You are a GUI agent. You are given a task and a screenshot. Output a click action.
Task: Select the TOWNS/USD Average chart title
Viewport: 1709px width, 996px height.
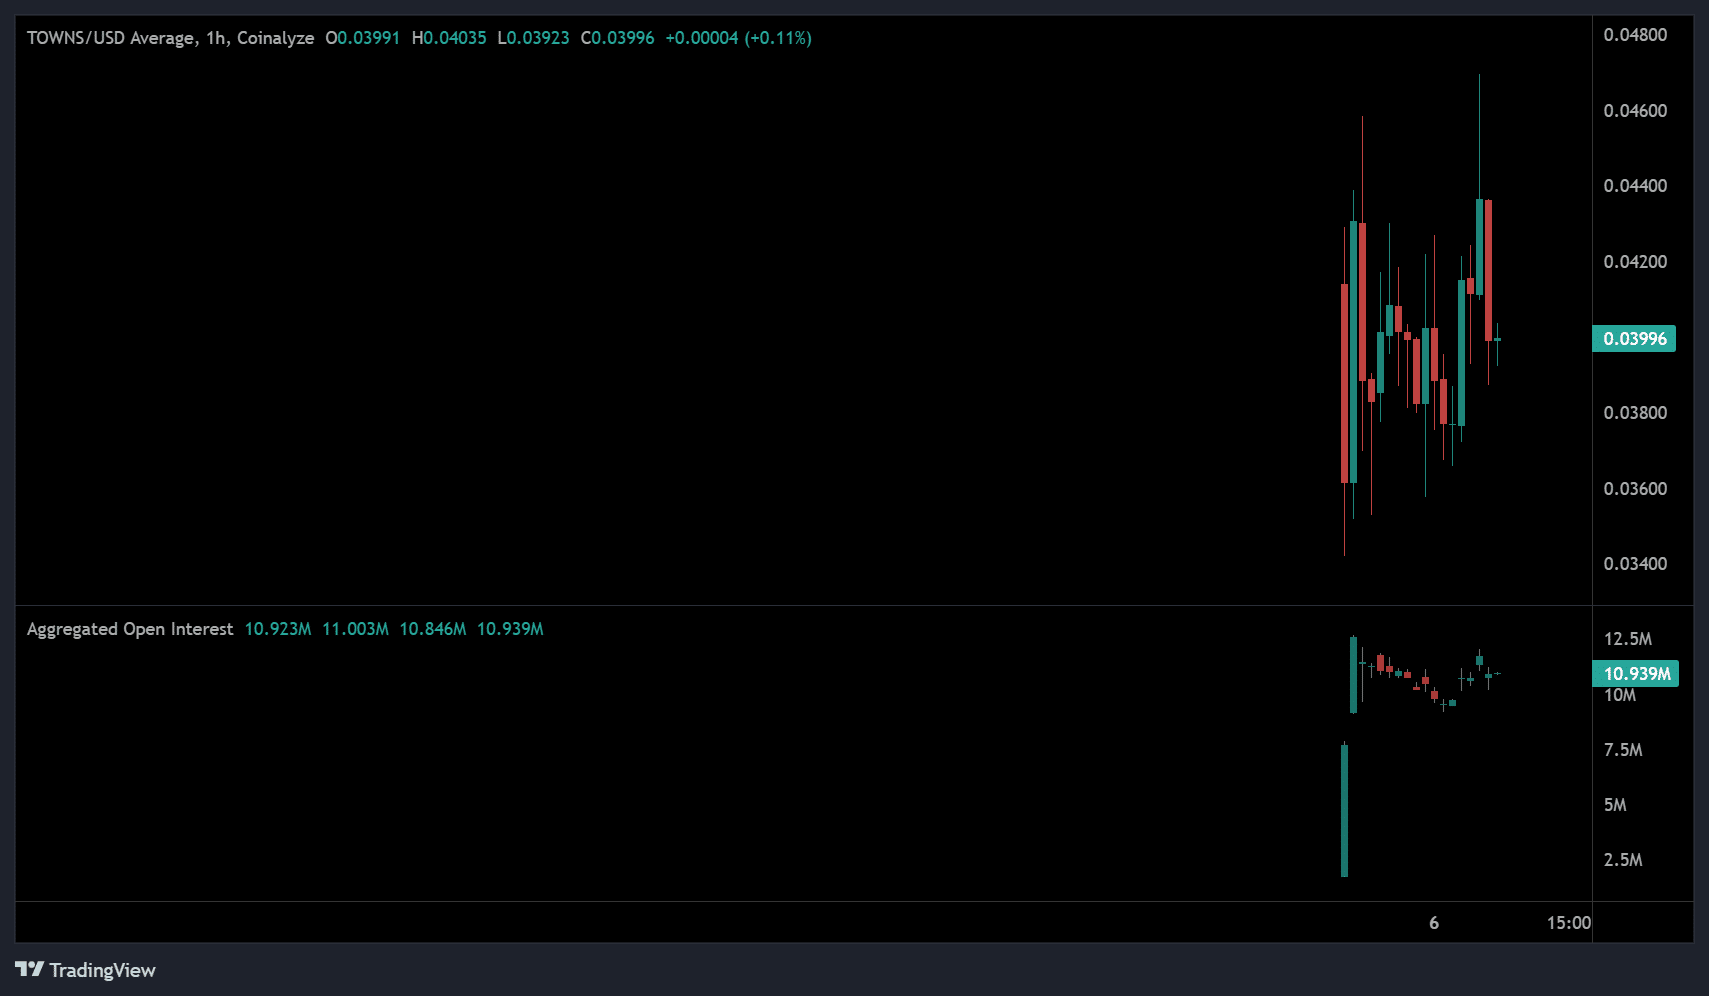[x=170, y=38]
